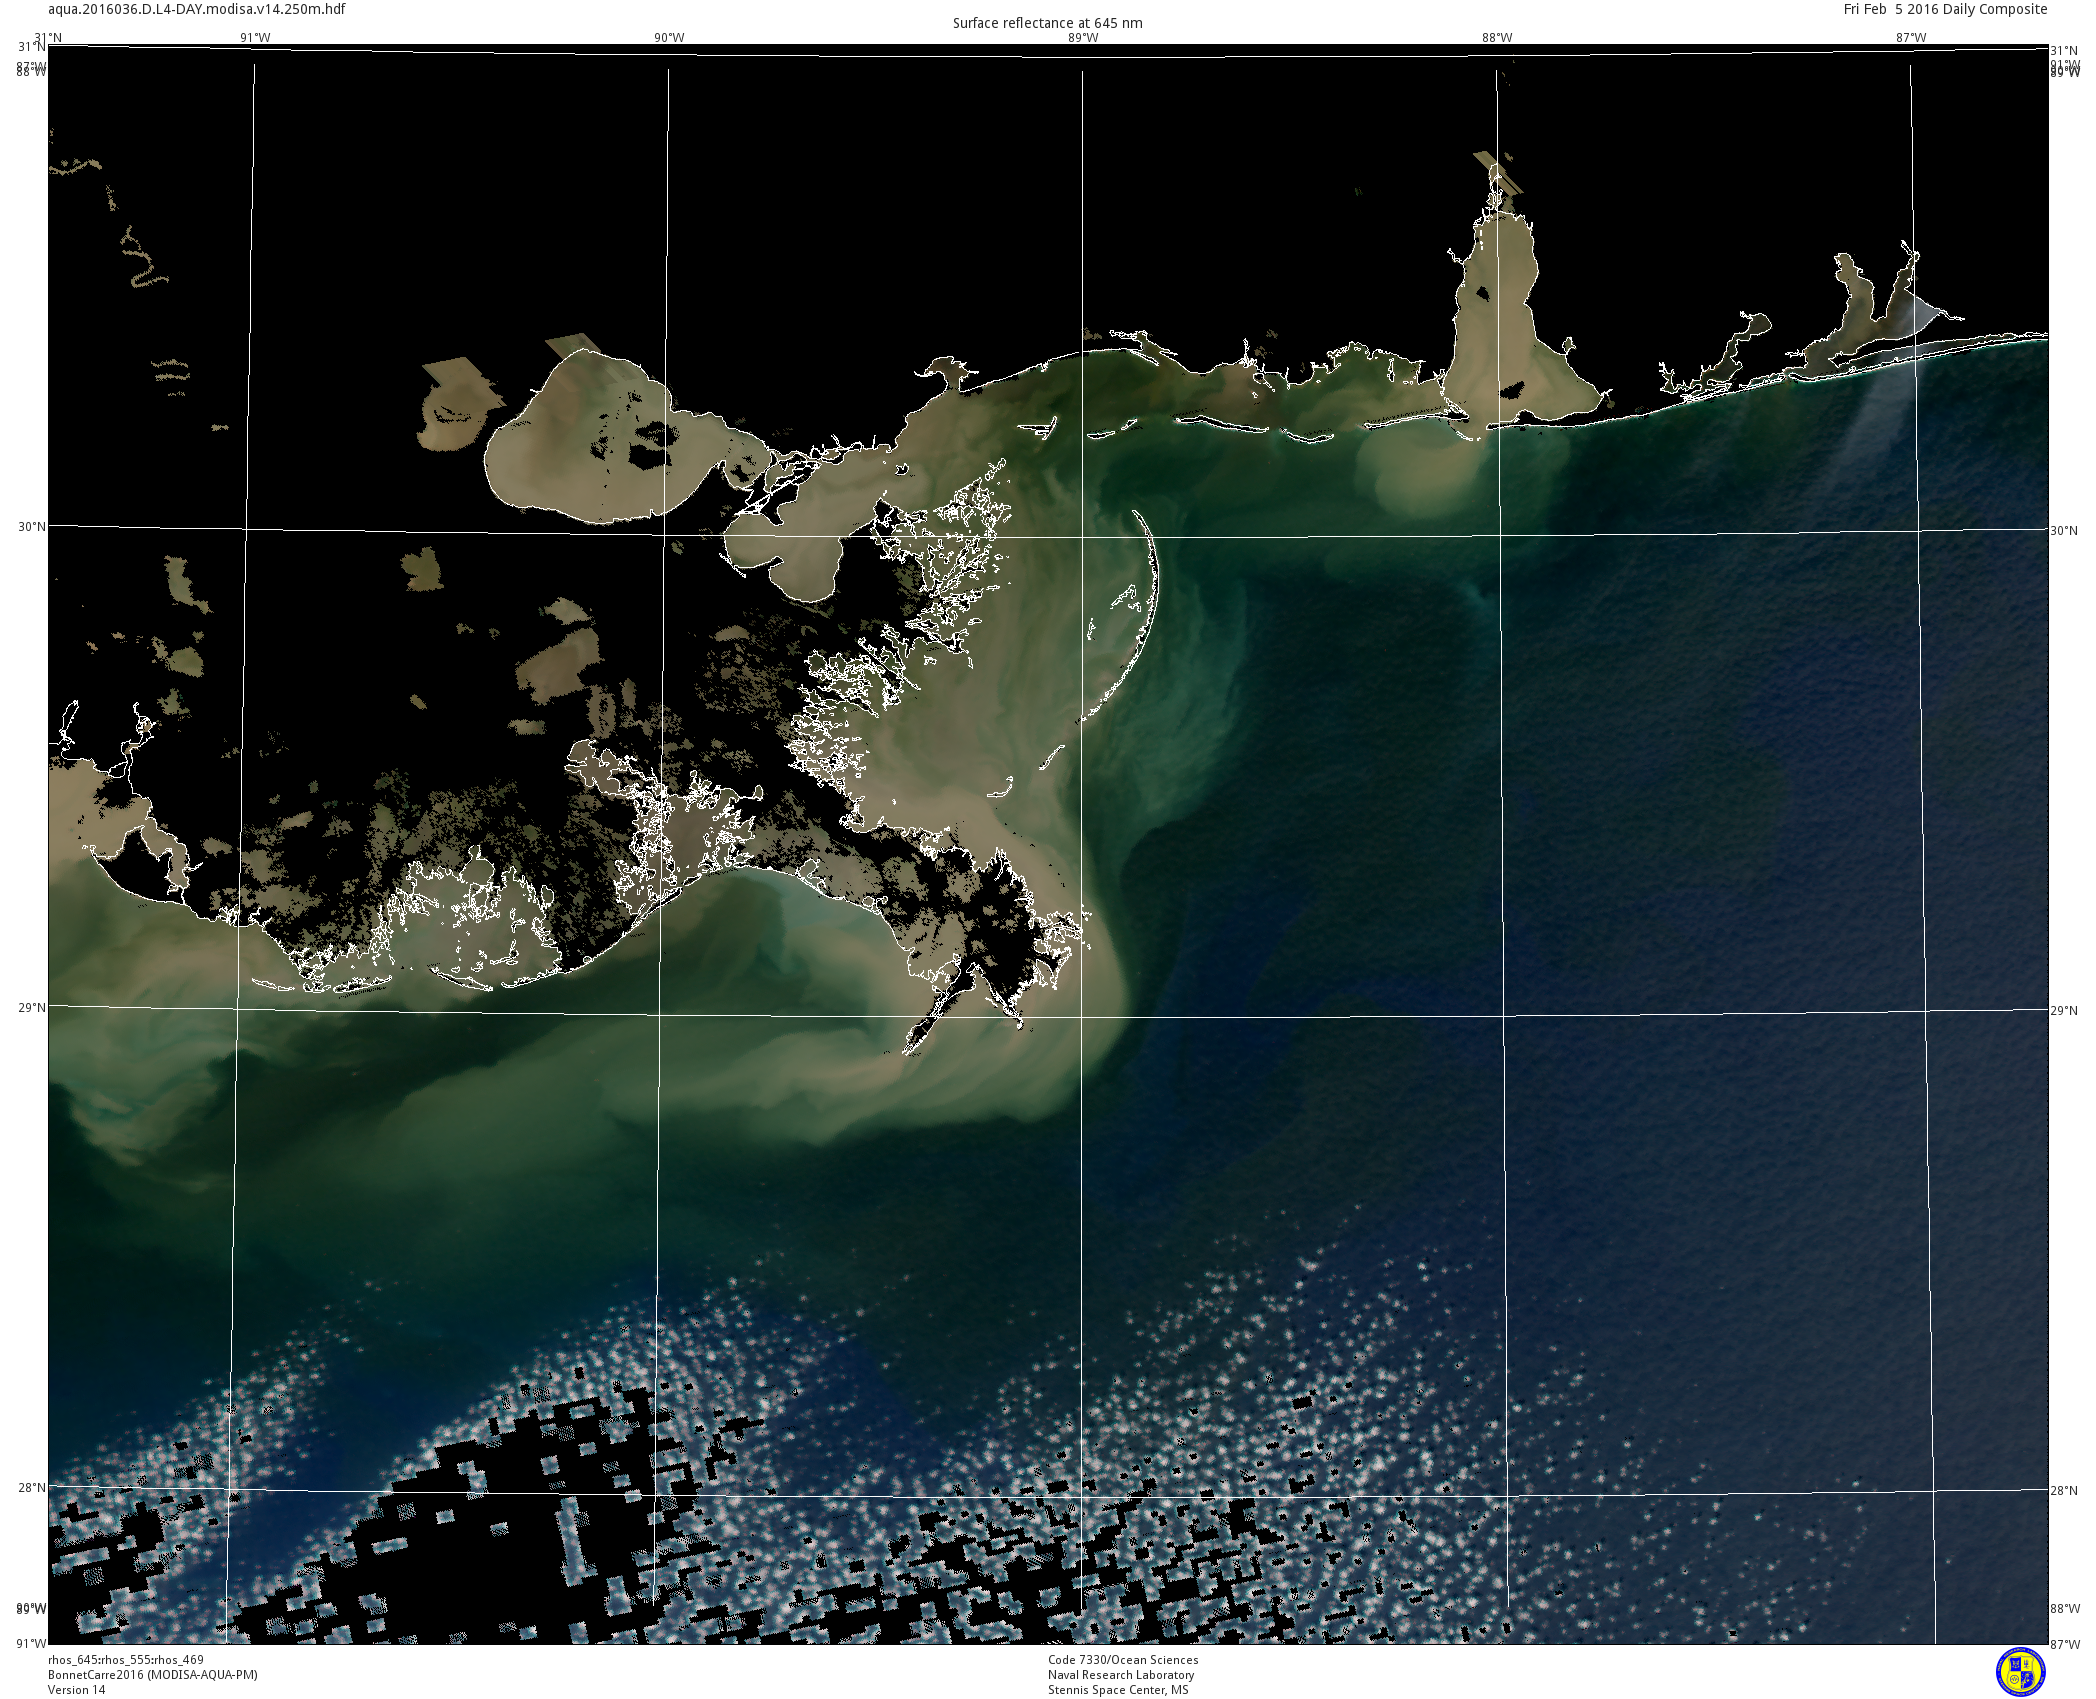Click the Naval Research Laboratory text
This screenshot has height=1699, width=2096.
[x=1120, y=1675]
